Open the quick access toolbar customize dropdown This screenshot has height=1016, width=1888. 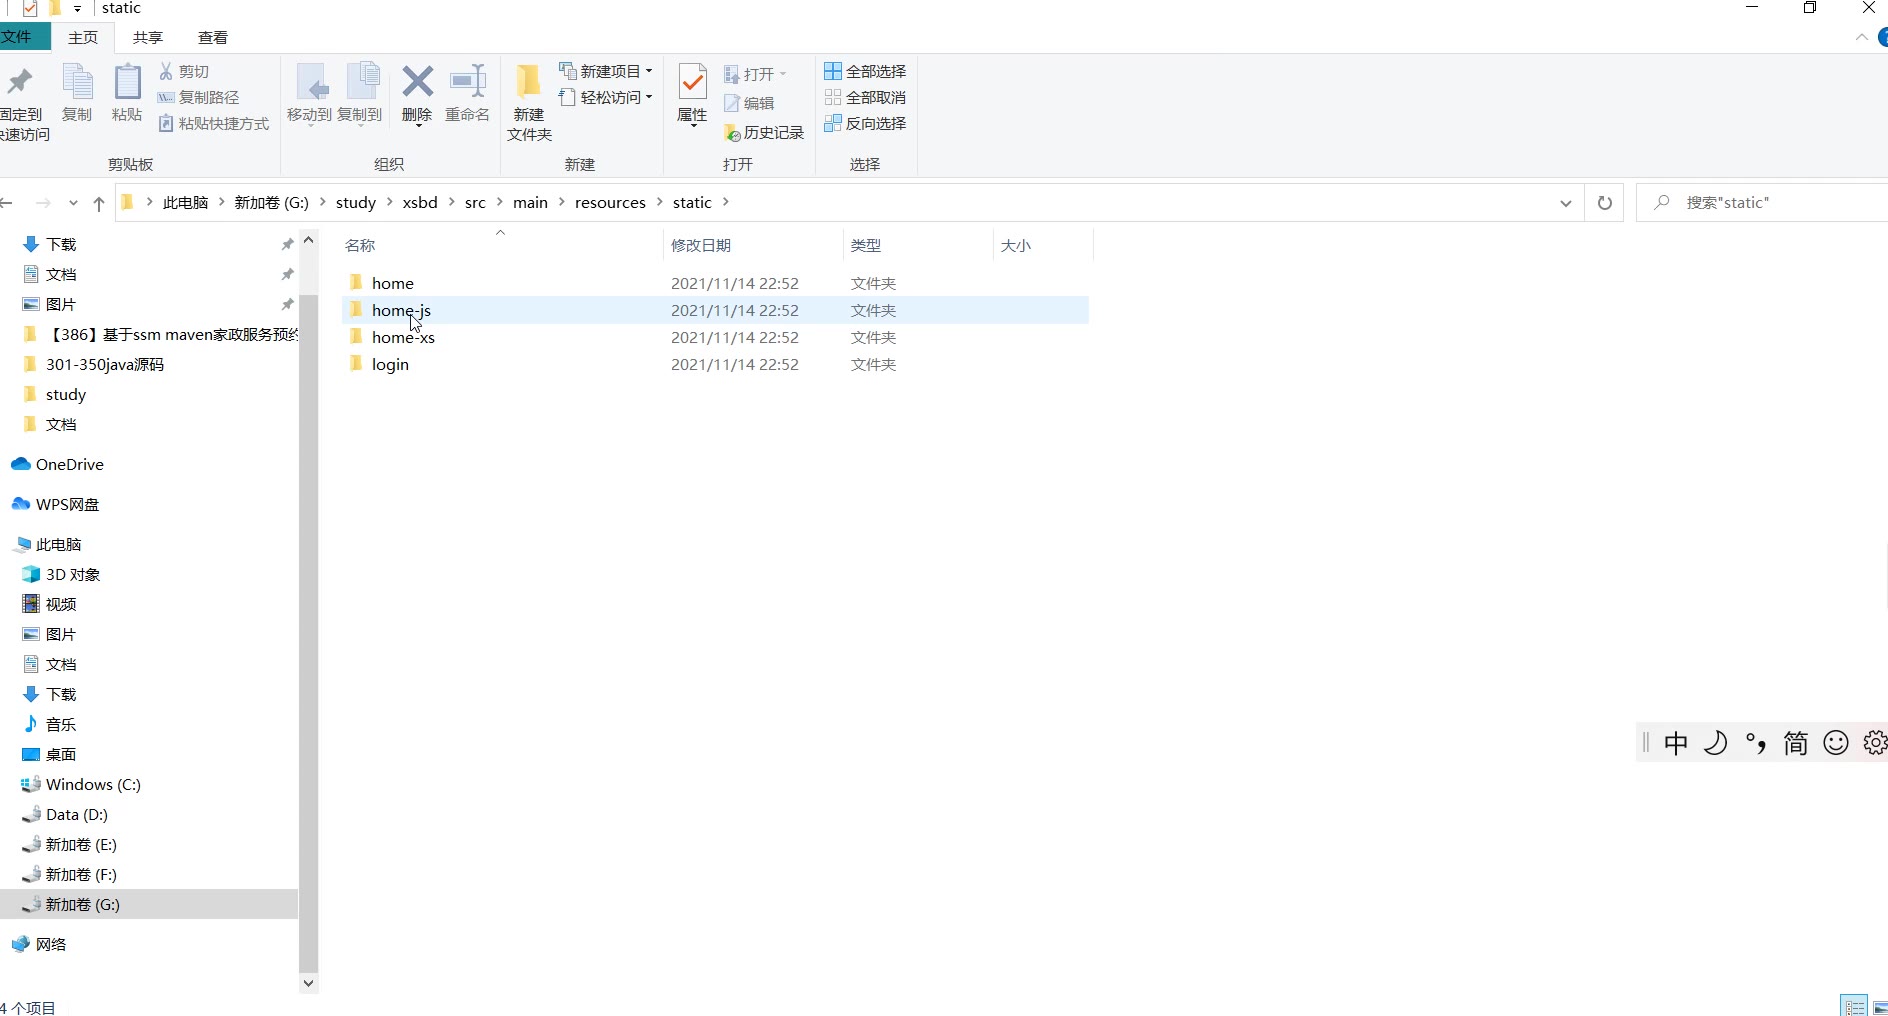tap(77, 9)
